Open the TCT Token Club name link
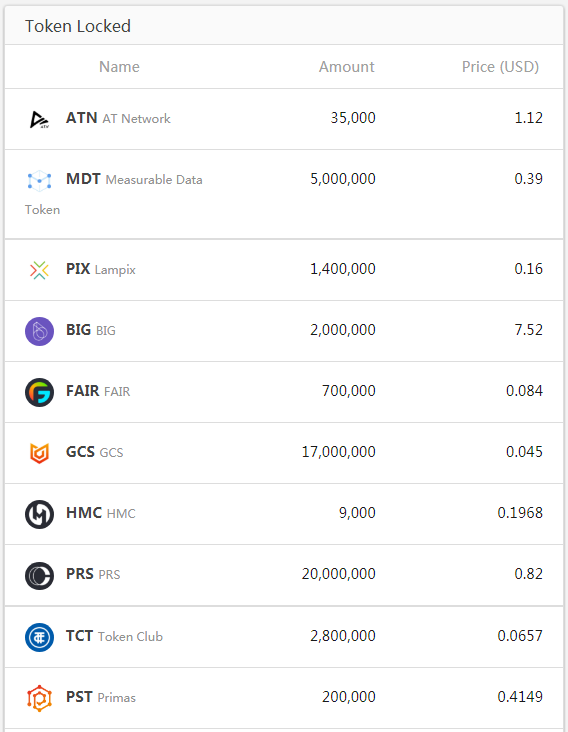Screen dimensions: 568x732 click(x=114, y=636)
